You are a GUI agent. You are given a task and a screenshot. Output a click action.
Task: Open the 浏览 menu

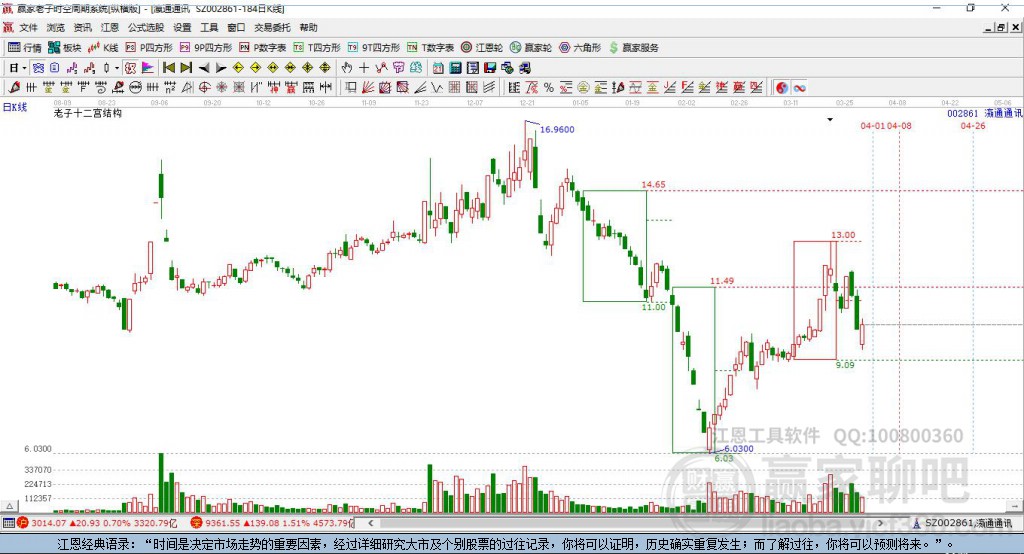click(x=56, y=27)
